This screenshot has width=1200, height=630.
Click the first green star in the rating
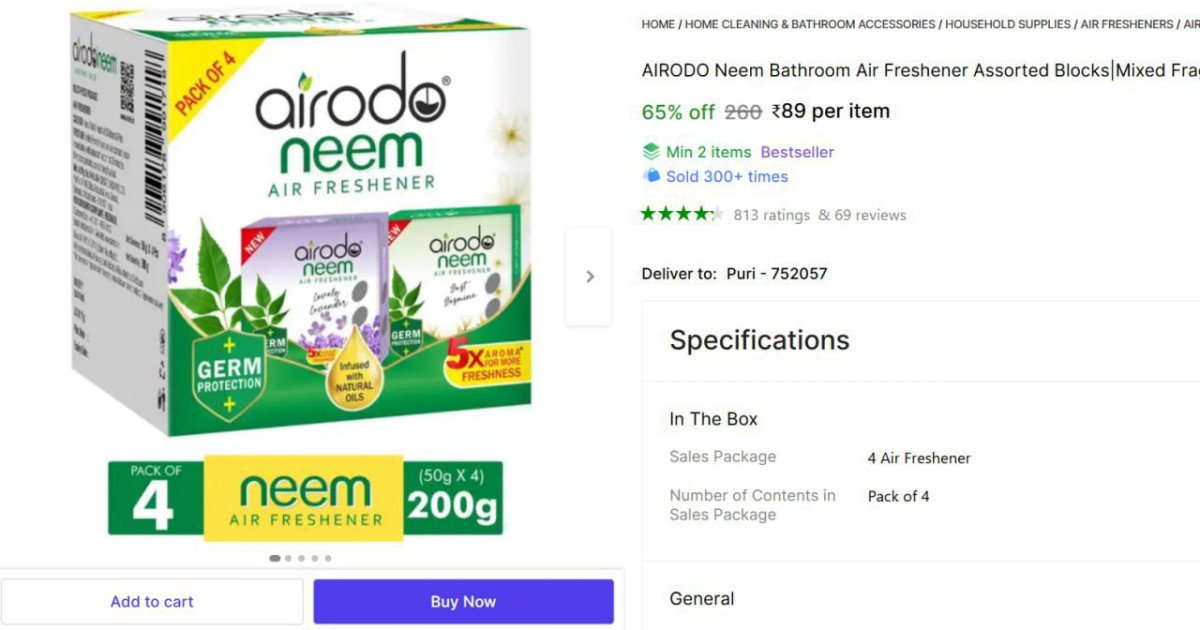[647, 214]
